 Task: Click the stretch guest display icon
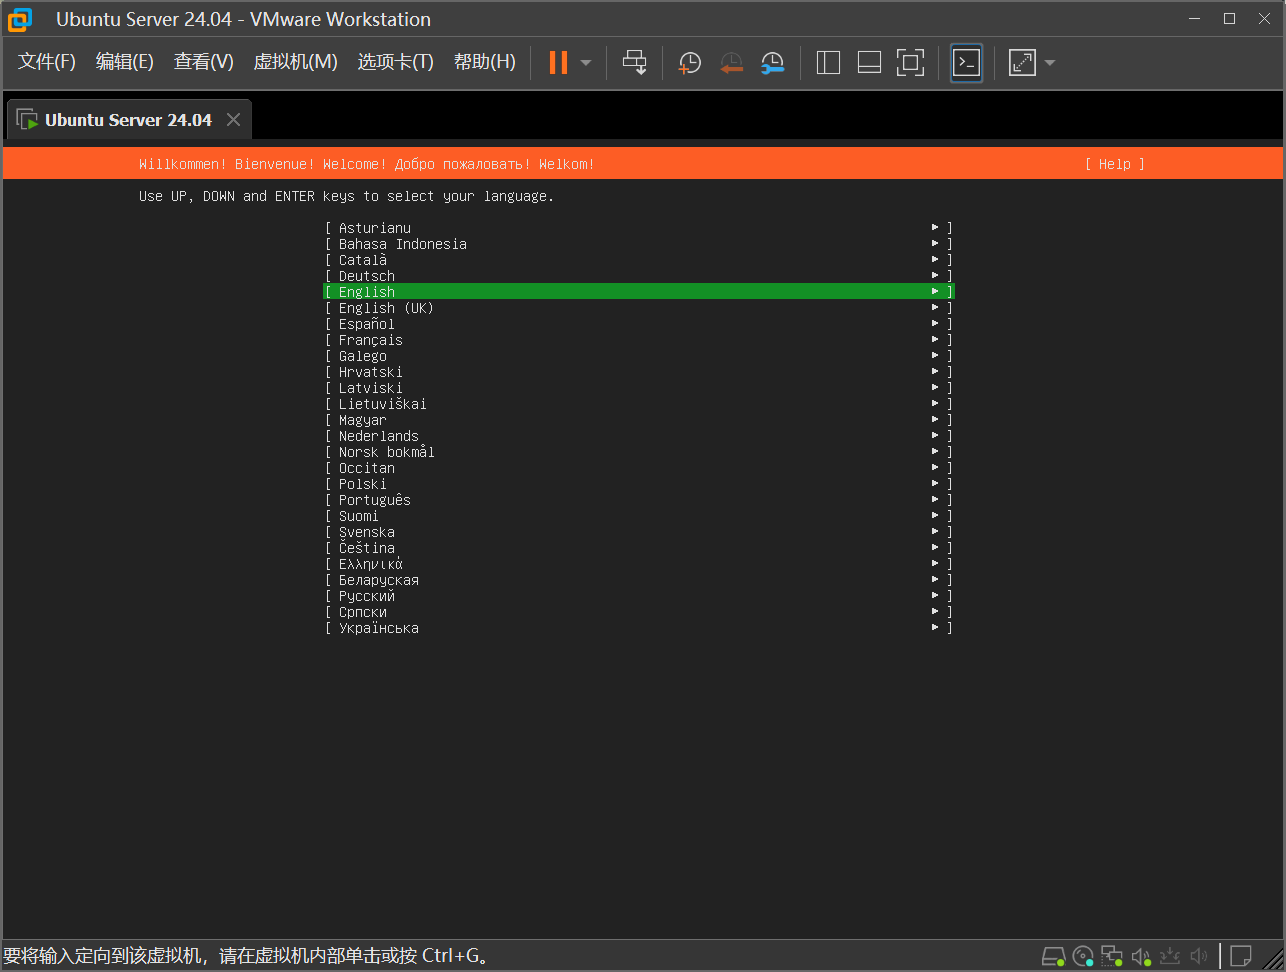[1022, 62]
